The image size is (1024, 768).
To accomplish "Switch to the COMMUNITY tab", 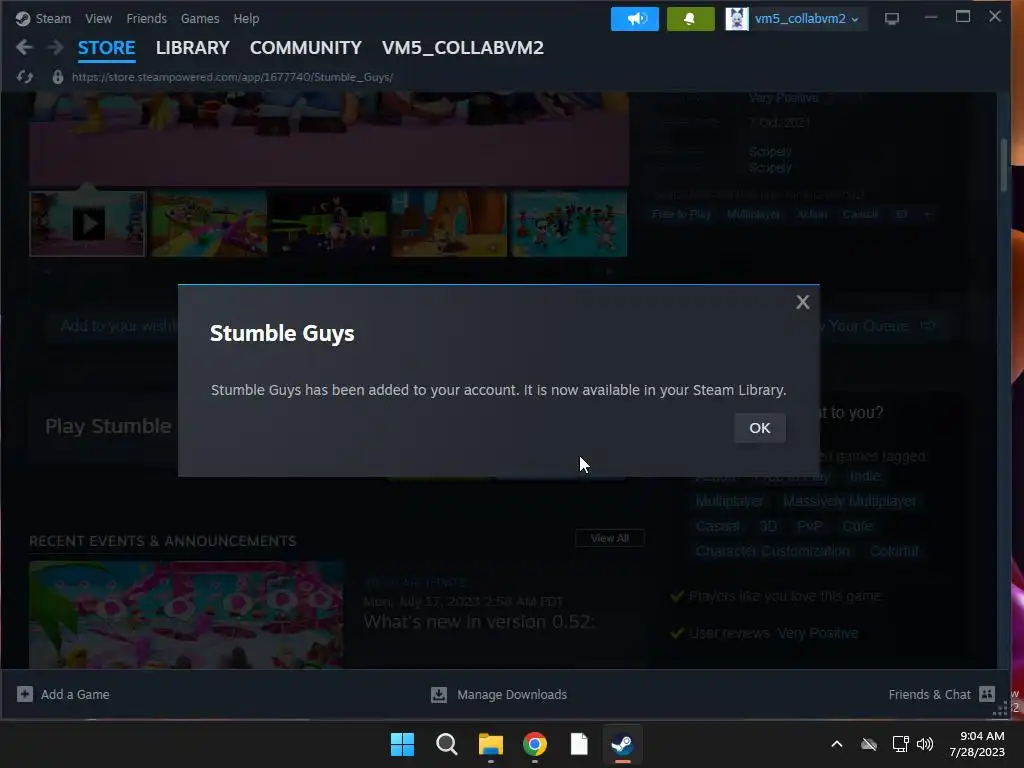I will click(x=306, y=48).
